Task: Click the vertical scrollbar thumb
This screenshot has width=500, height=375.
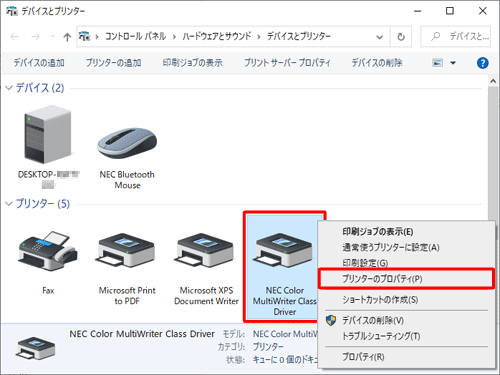Action: 493,153
